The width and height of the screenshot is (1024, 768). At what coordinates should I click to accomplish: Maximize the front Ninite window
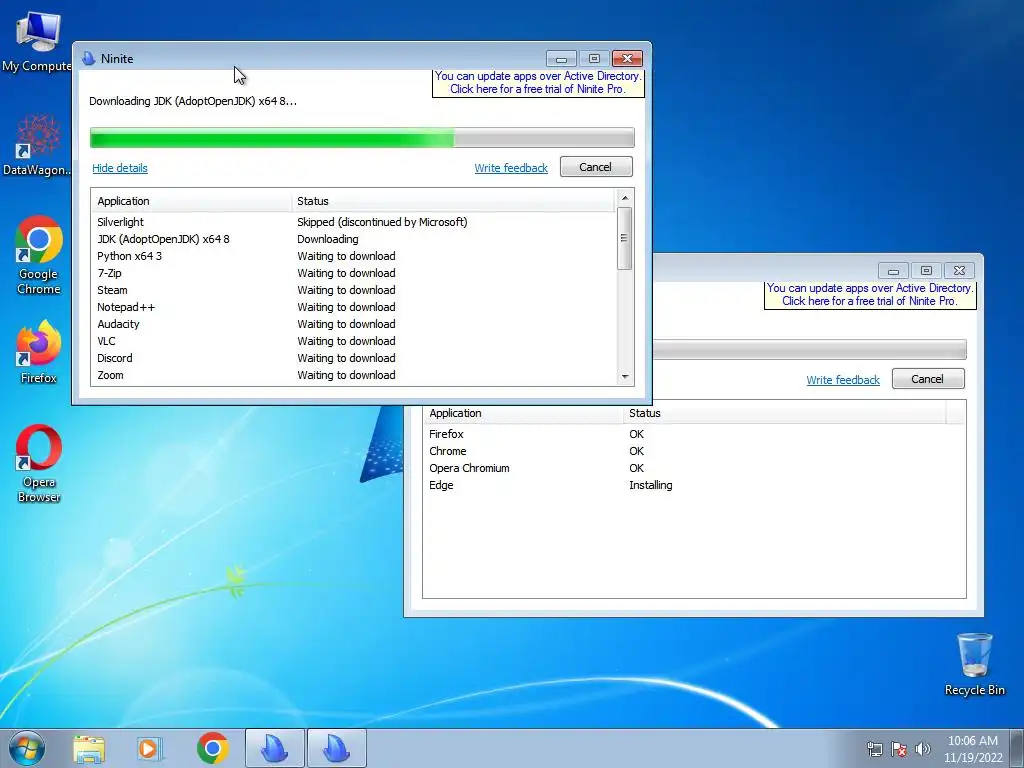pyautogui.click(x=594, y=59)
